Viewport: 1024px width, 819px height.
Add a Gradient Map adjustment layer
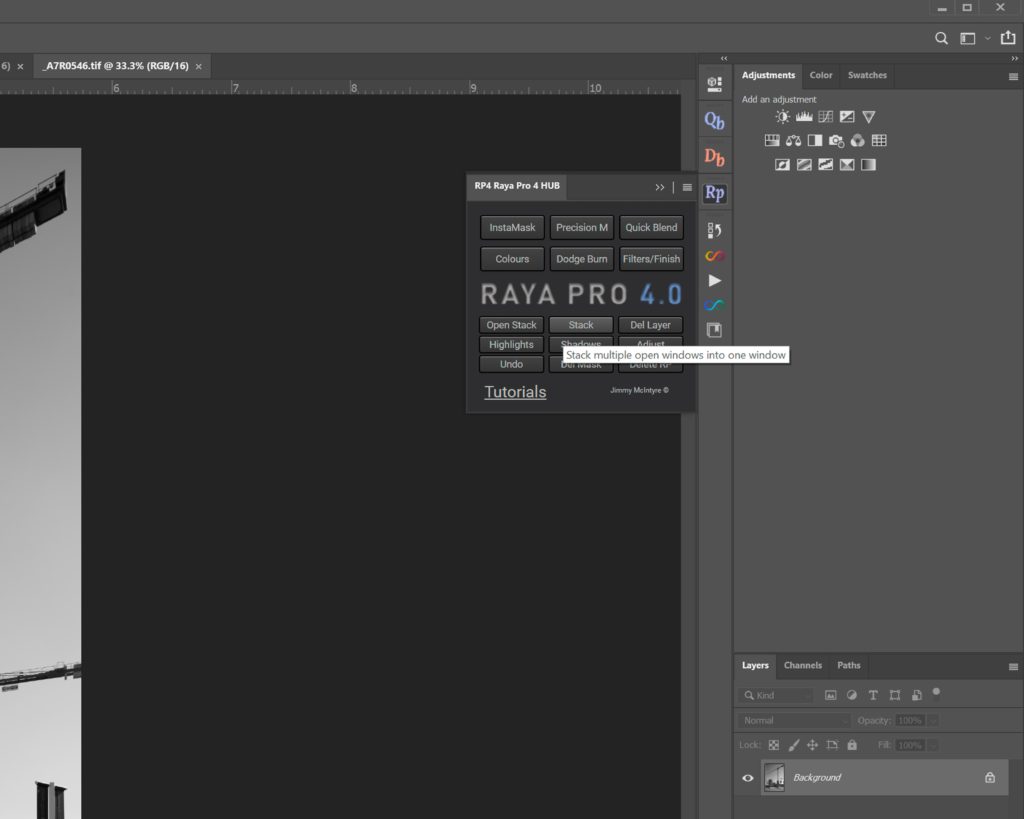pyautogui.click(x=869, y=165)
